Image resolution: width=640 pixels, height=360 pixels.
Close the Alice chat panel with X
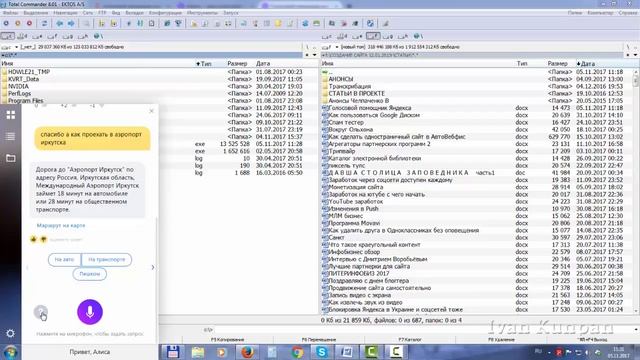(x=152, y=111)
